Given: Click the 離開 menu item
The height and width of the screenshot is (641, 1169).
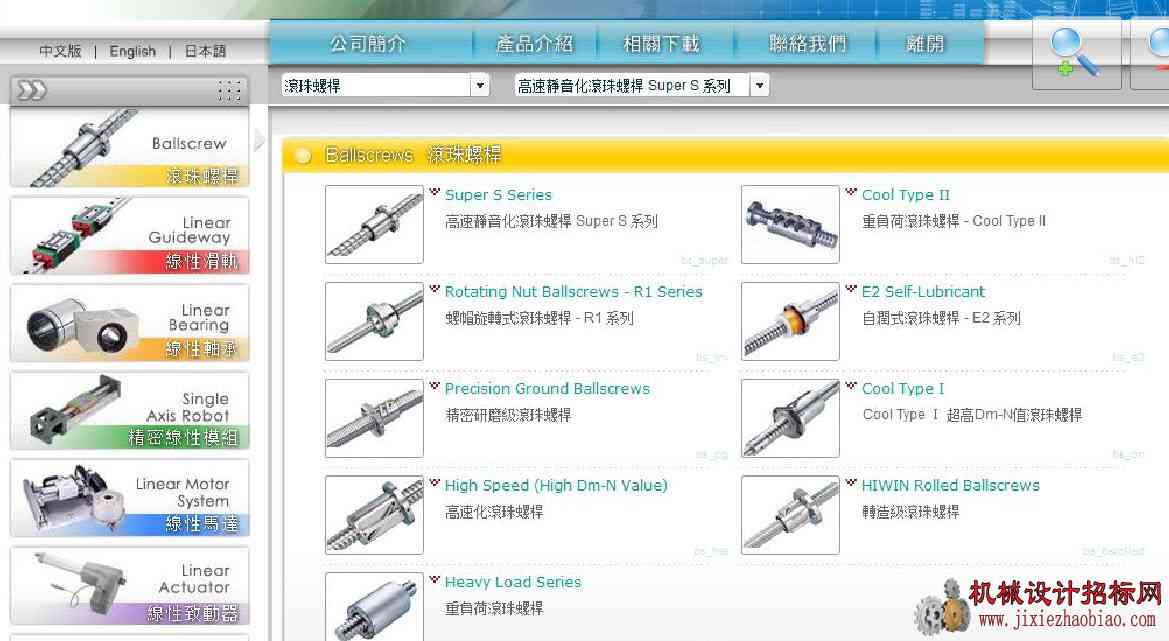Looking at the screenshot, I should [x=925, y=44].
